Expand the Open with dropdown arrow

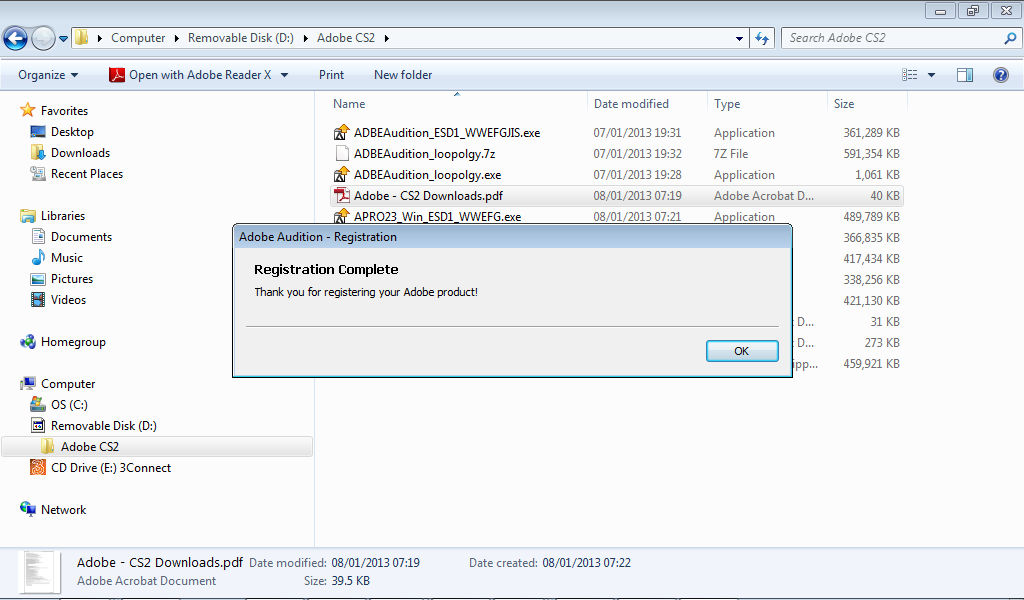pos(285,75)
